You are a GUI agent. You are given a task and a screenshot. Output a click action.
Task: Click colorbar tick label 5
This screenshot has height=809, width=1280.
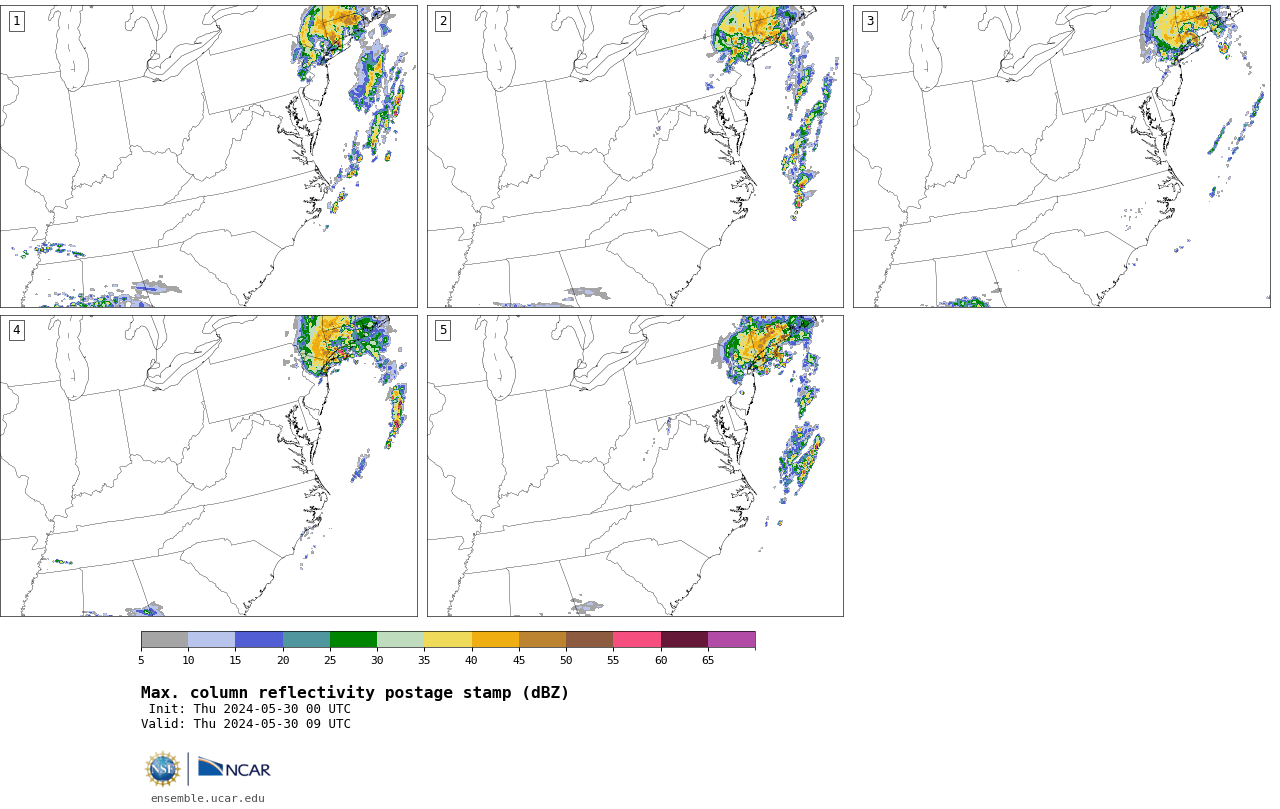(x=141, y=660)
